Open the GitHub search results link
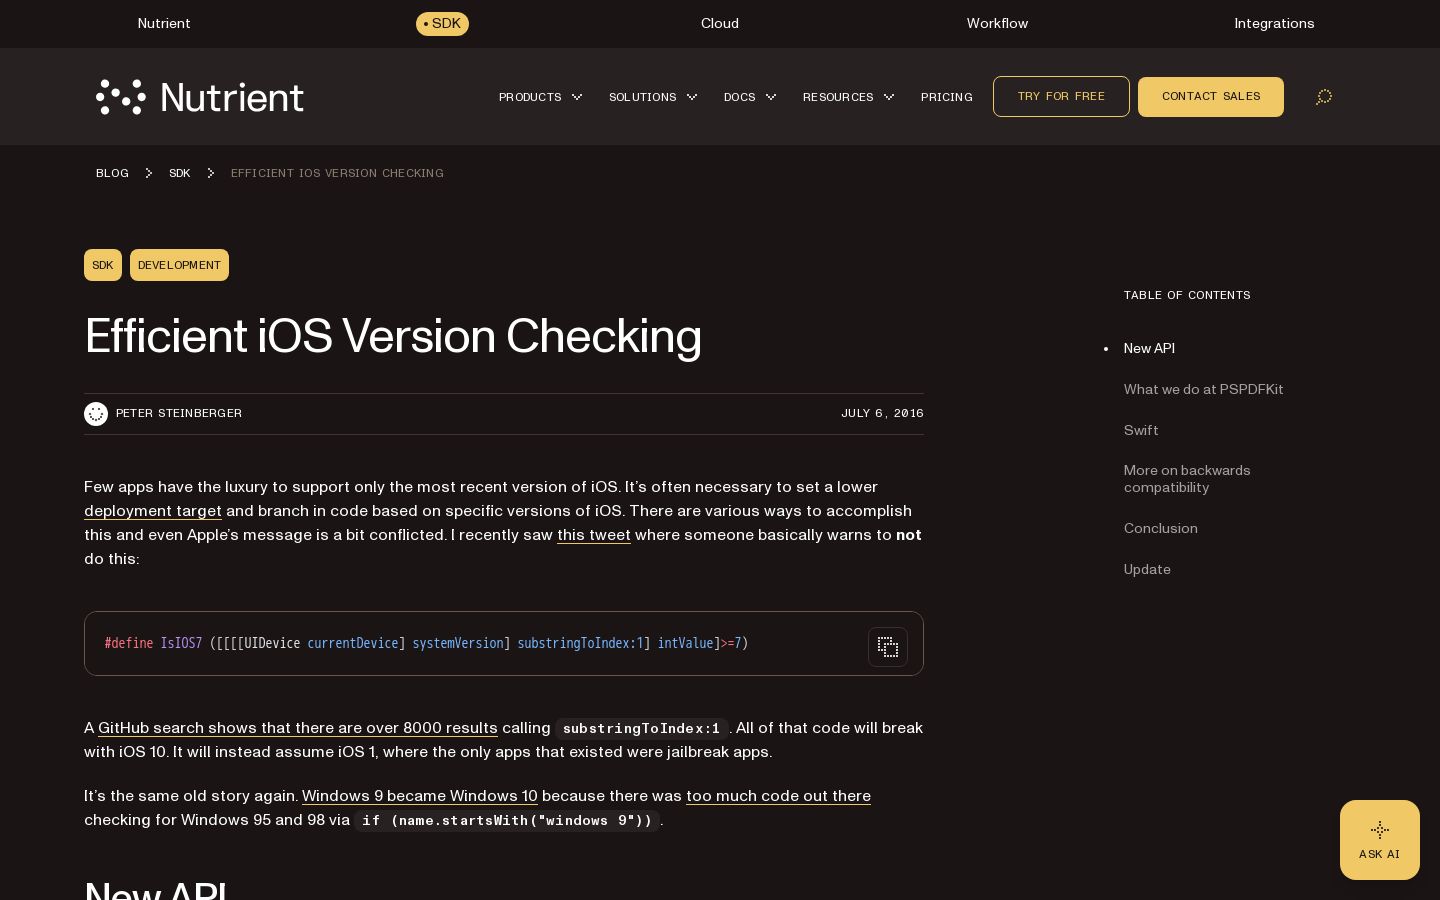1440x900 pixels. click(298, 728)
